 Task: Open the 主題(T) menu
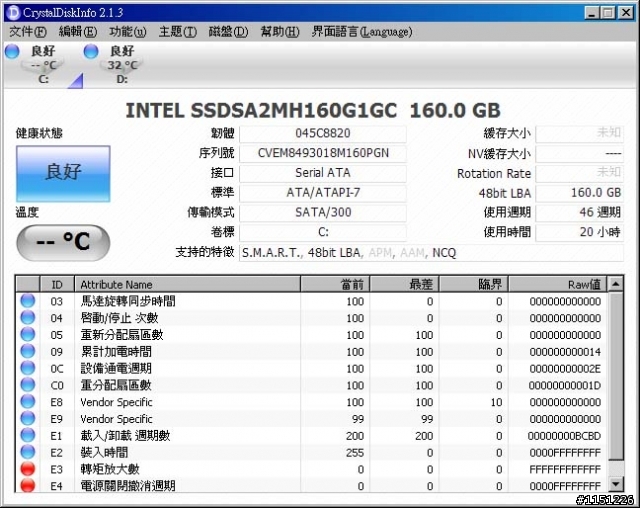(178, 31)
